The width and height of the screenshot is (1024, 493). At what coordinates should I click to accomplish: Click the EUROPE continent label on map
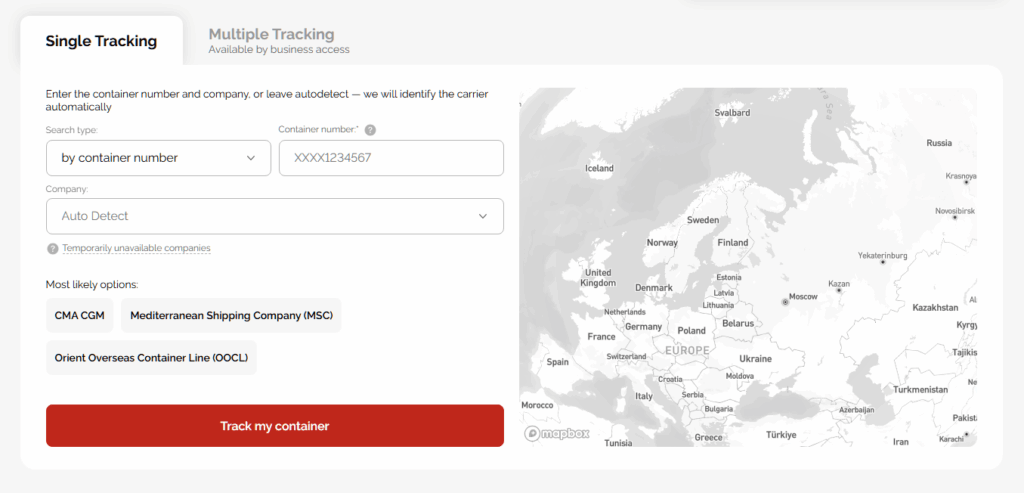click(687, 351)
